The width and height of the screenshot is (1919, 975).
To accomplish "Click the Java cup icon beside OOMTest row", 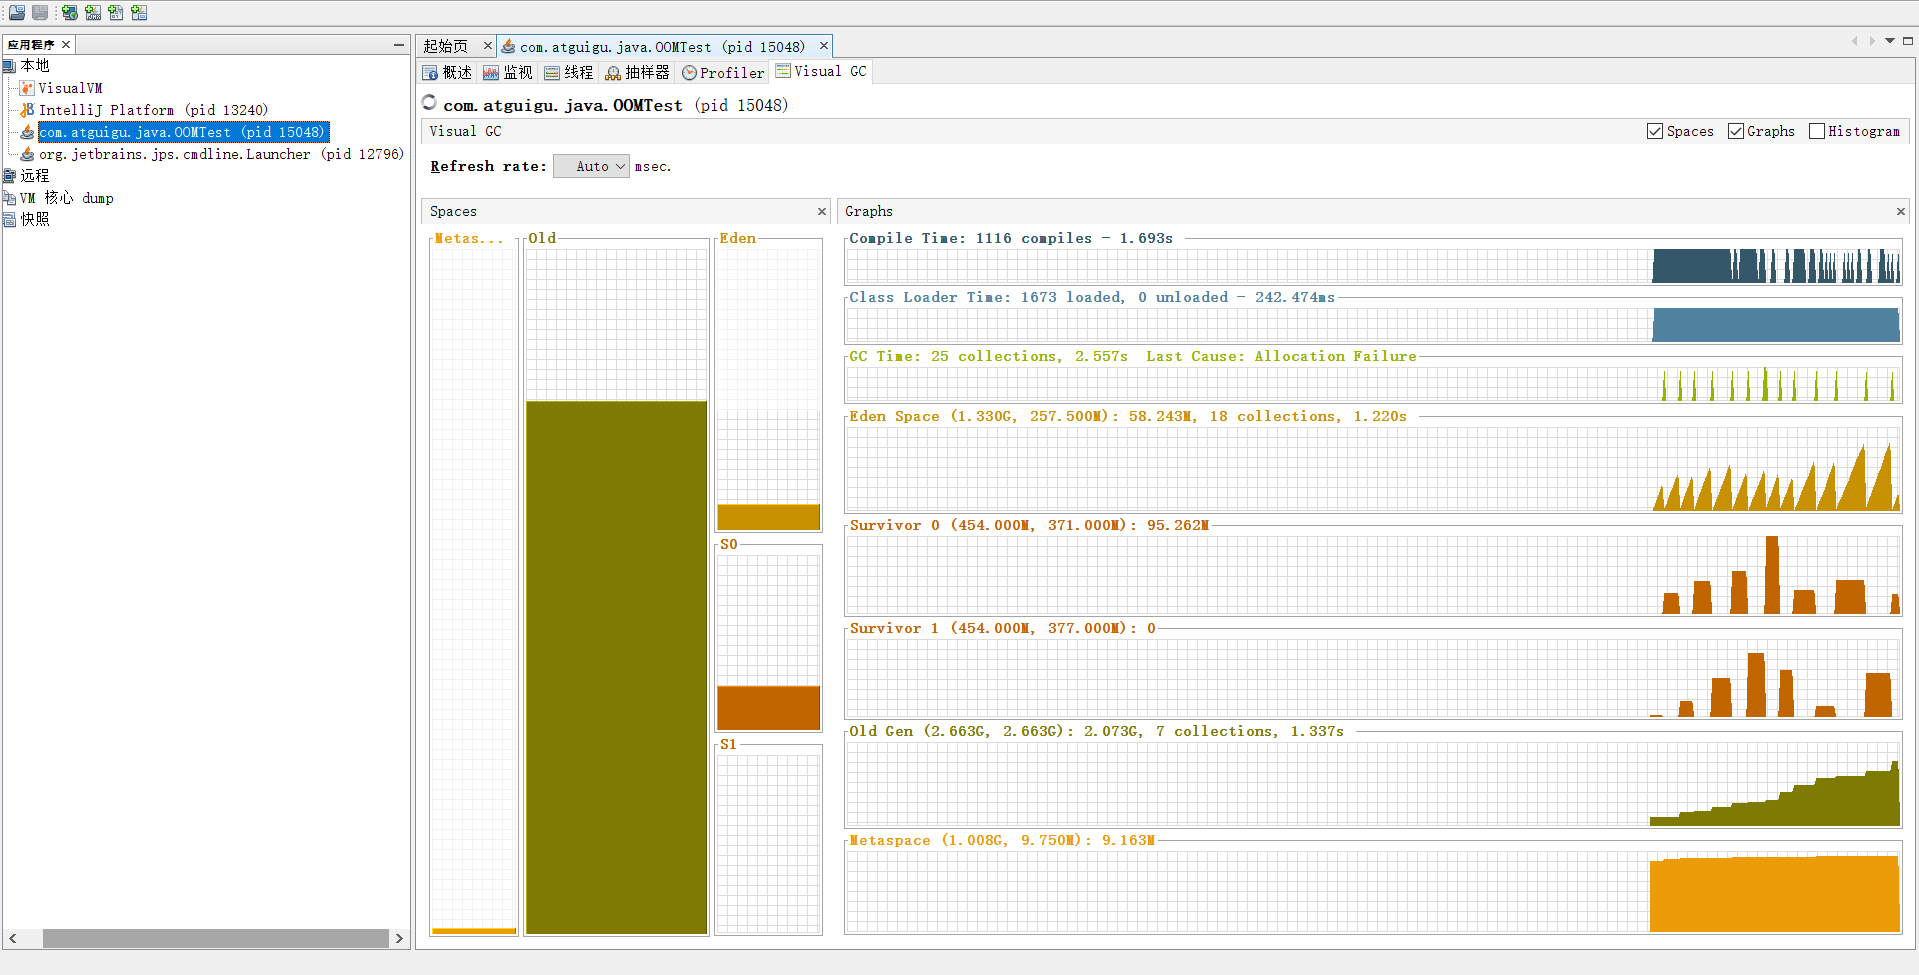I will pos(27,132).
